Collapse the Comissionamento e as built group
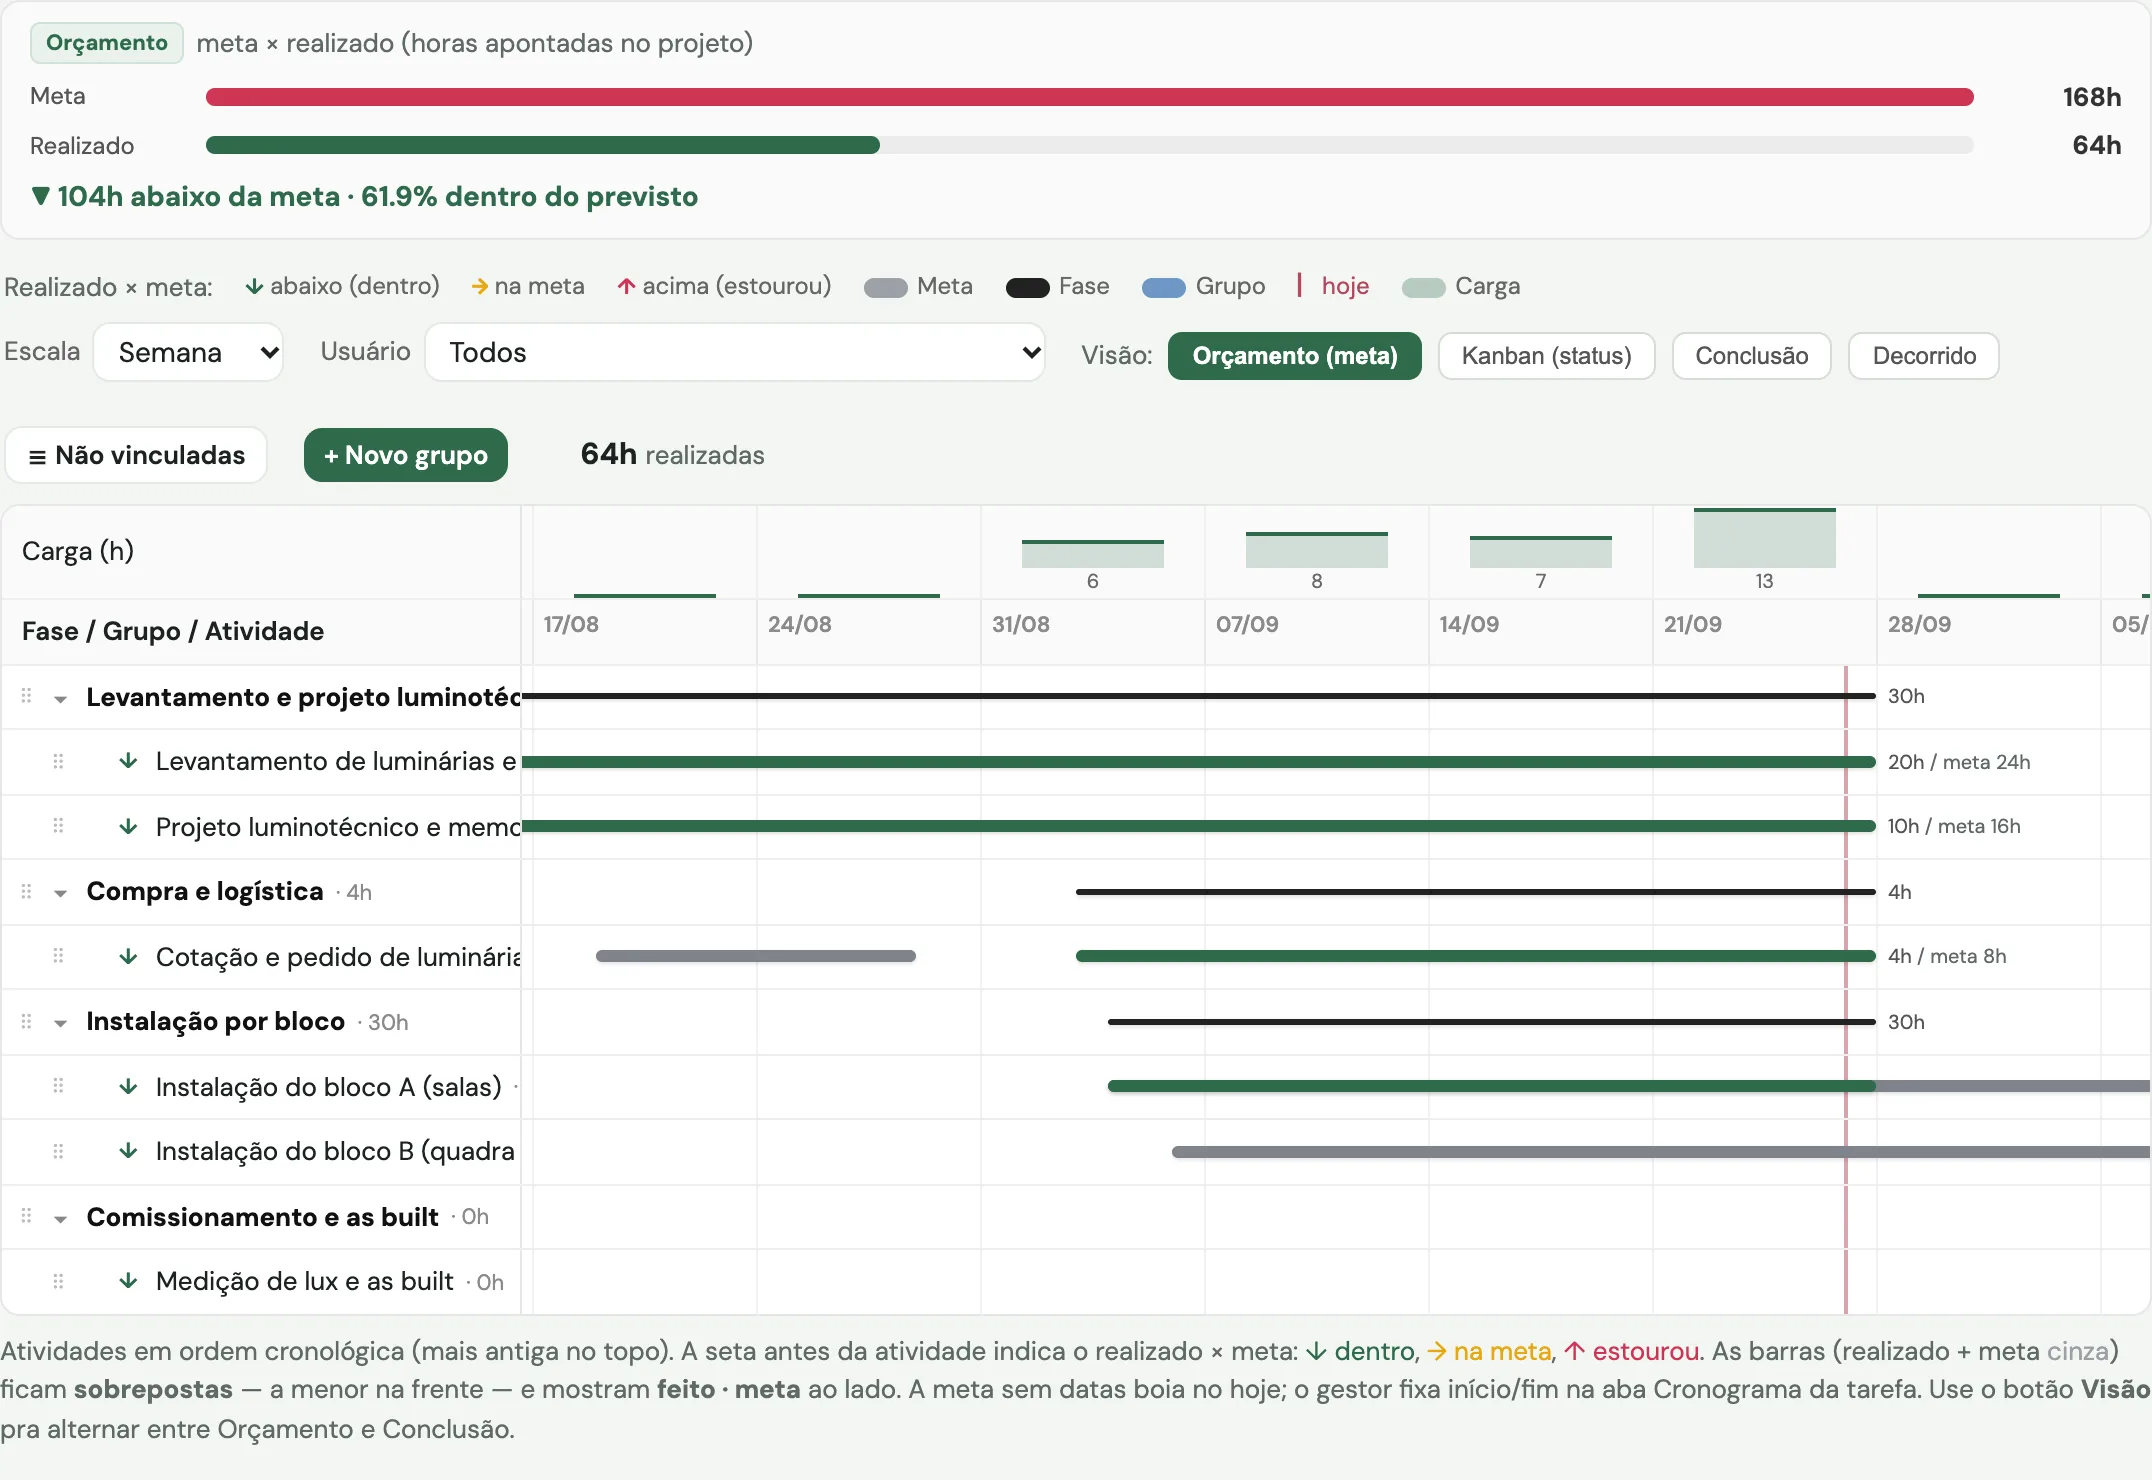The height and width of the screenshot is (1480, 2152). [61, 1219]
